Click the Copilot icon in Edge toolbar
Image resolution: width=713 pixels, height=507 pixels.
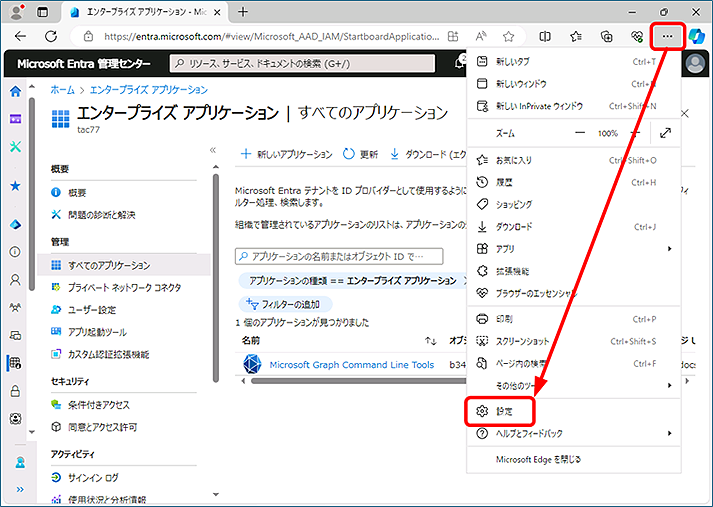696,36
